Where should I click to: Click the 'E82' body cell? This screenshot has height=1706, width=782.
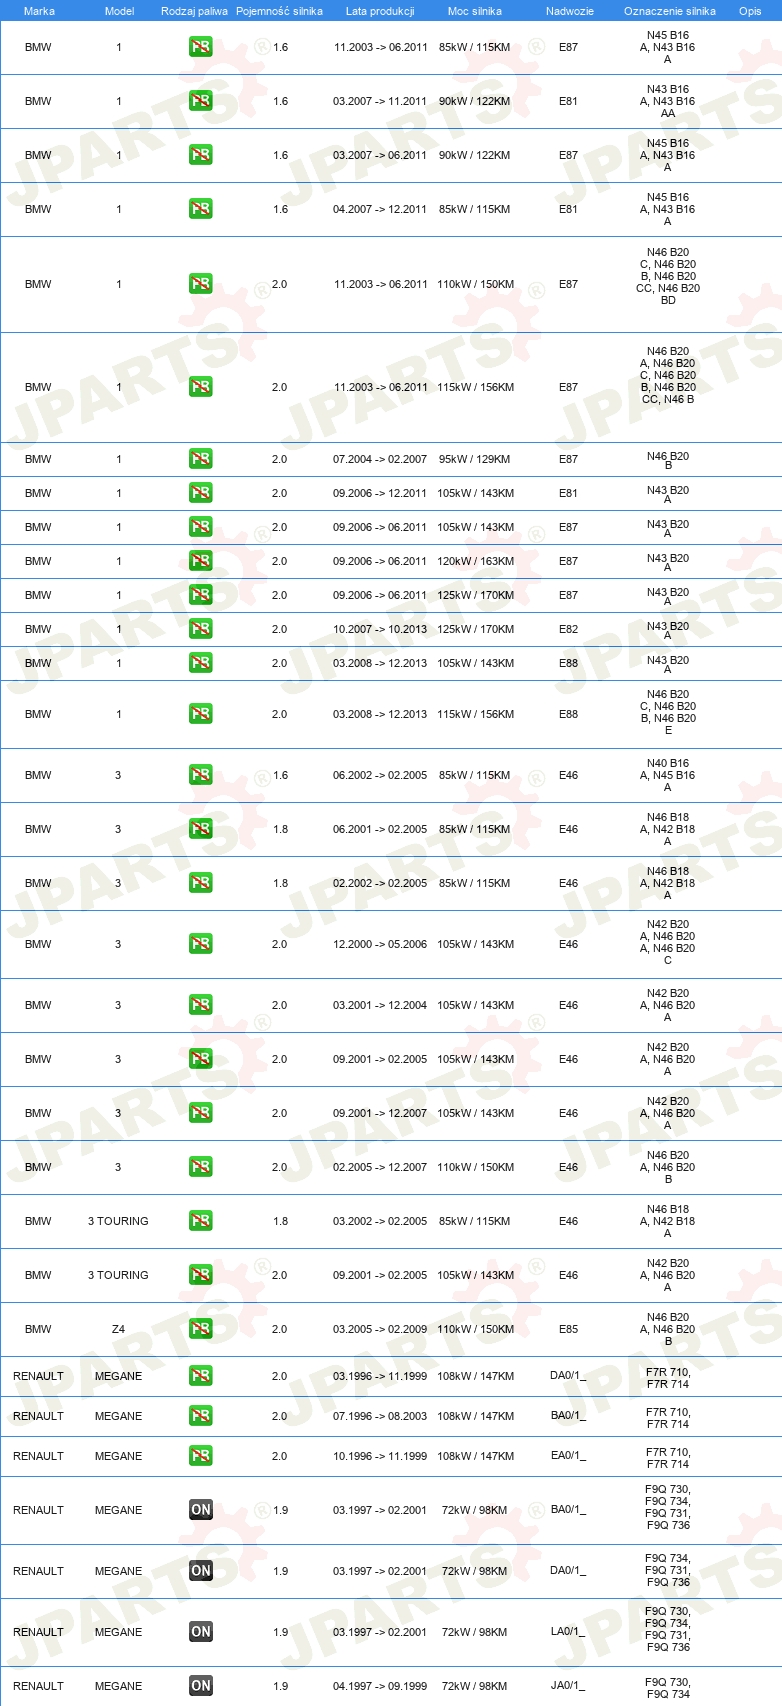568,629
